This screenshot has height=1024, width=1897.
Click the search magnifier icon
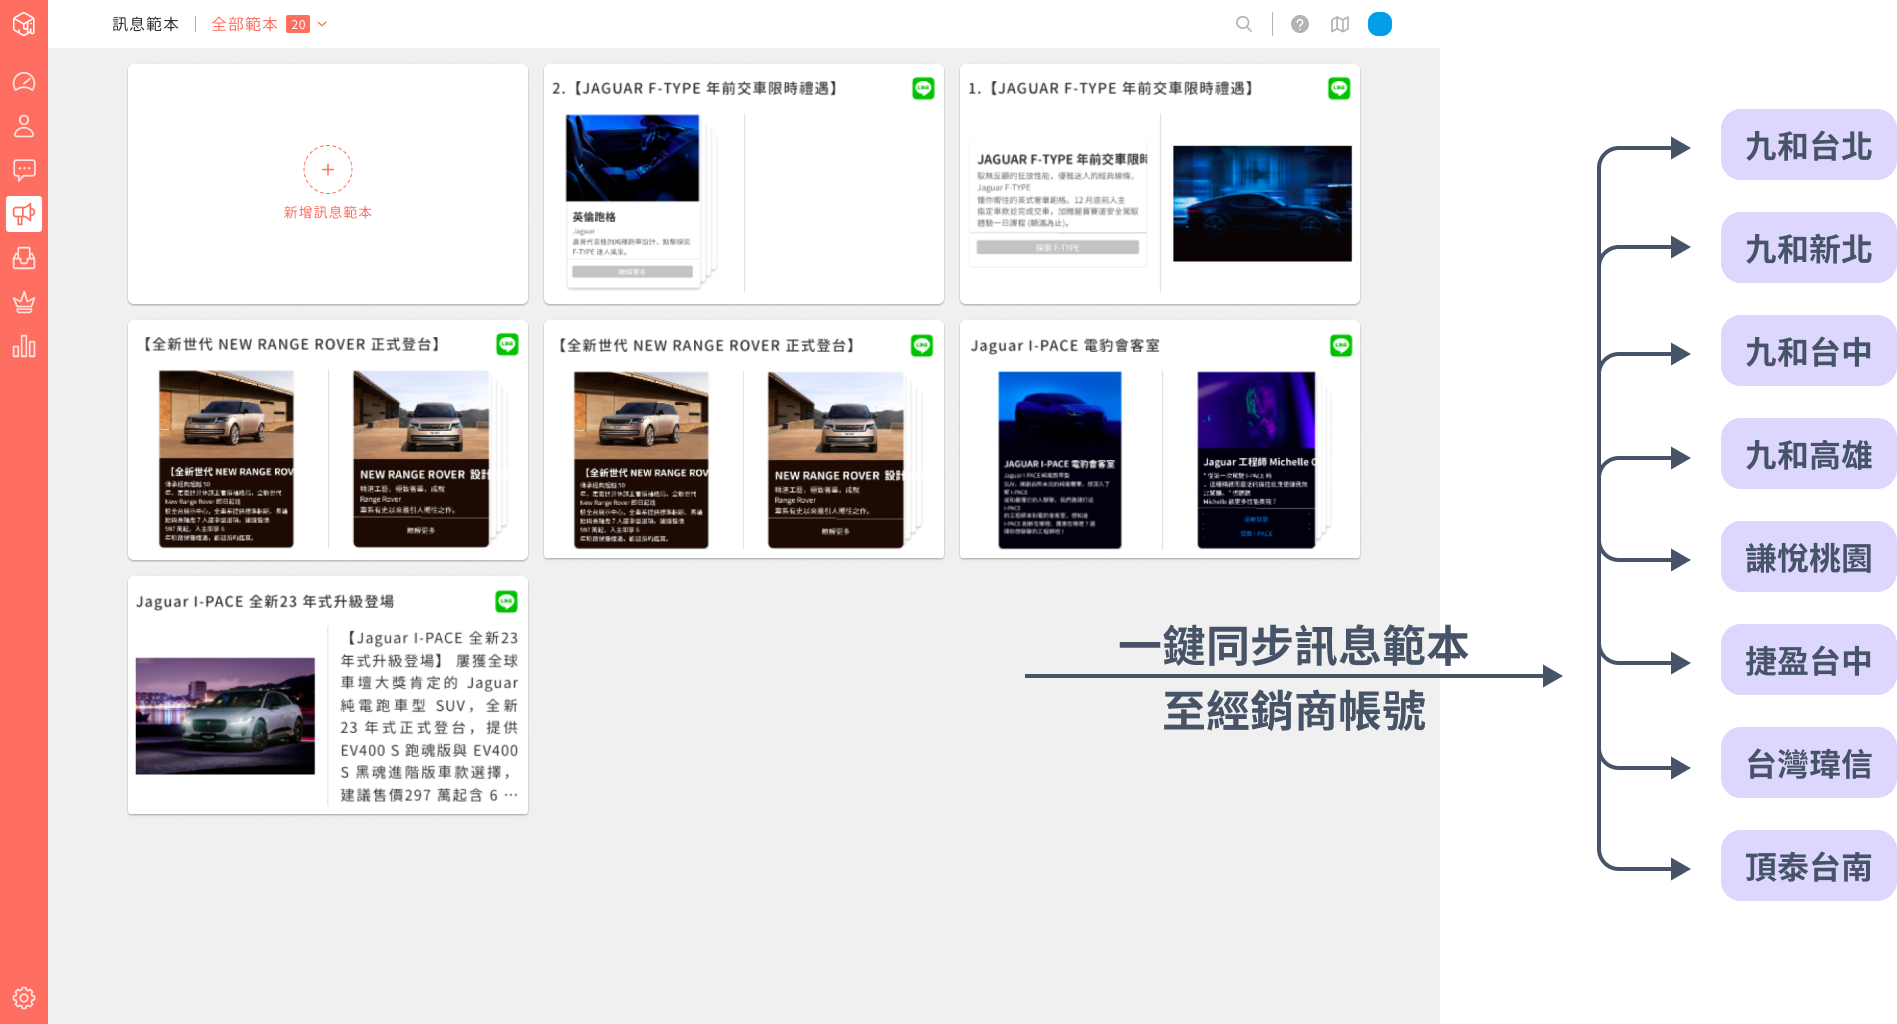click(x=1244, y=24)
